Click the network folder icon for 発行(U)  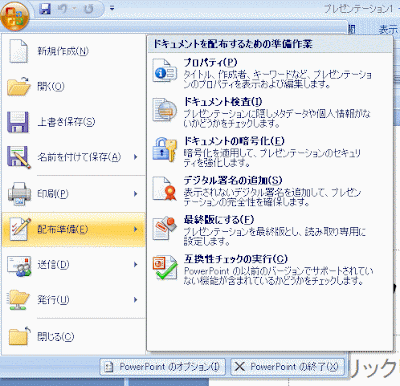[x=18, y=300]
